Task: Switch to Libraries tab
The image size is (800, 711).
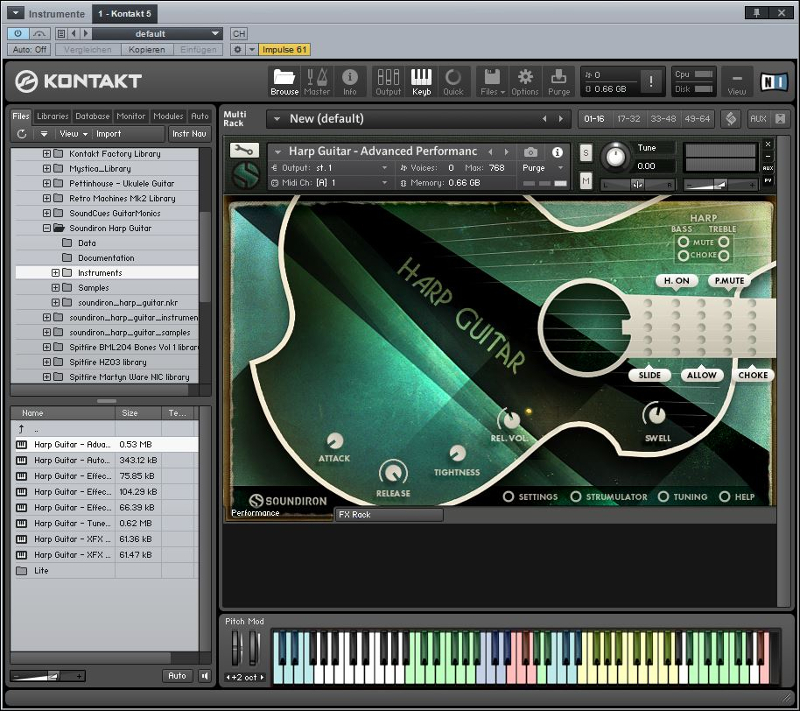Action: tap(53, 116)
